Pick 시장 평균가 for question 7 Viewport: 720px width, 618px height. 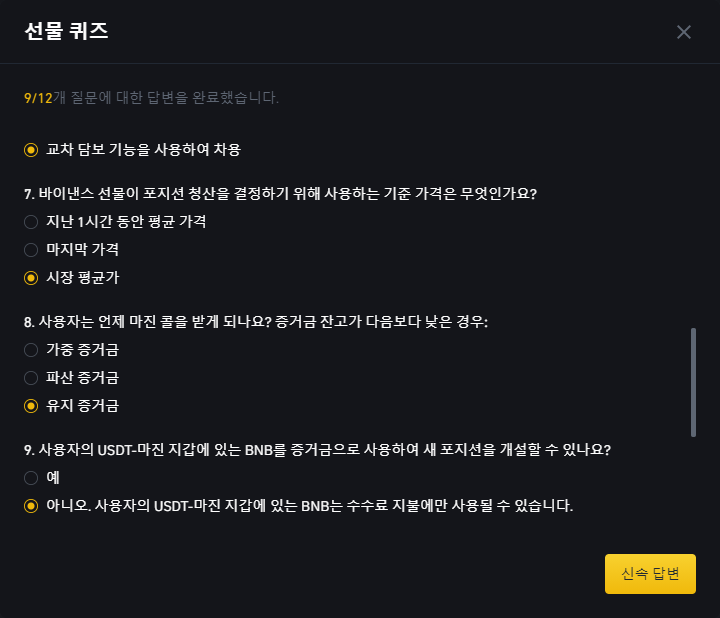point(72,278)
